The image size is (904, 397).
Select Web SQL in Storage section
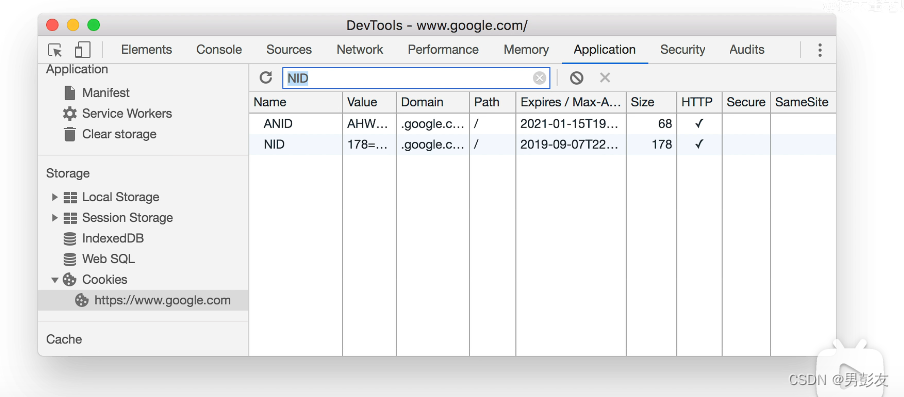click(108, 259)
